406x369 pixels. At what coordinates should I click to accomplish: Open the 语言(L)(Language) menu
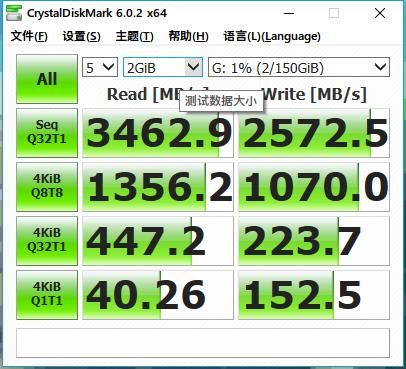pos(272,36)
